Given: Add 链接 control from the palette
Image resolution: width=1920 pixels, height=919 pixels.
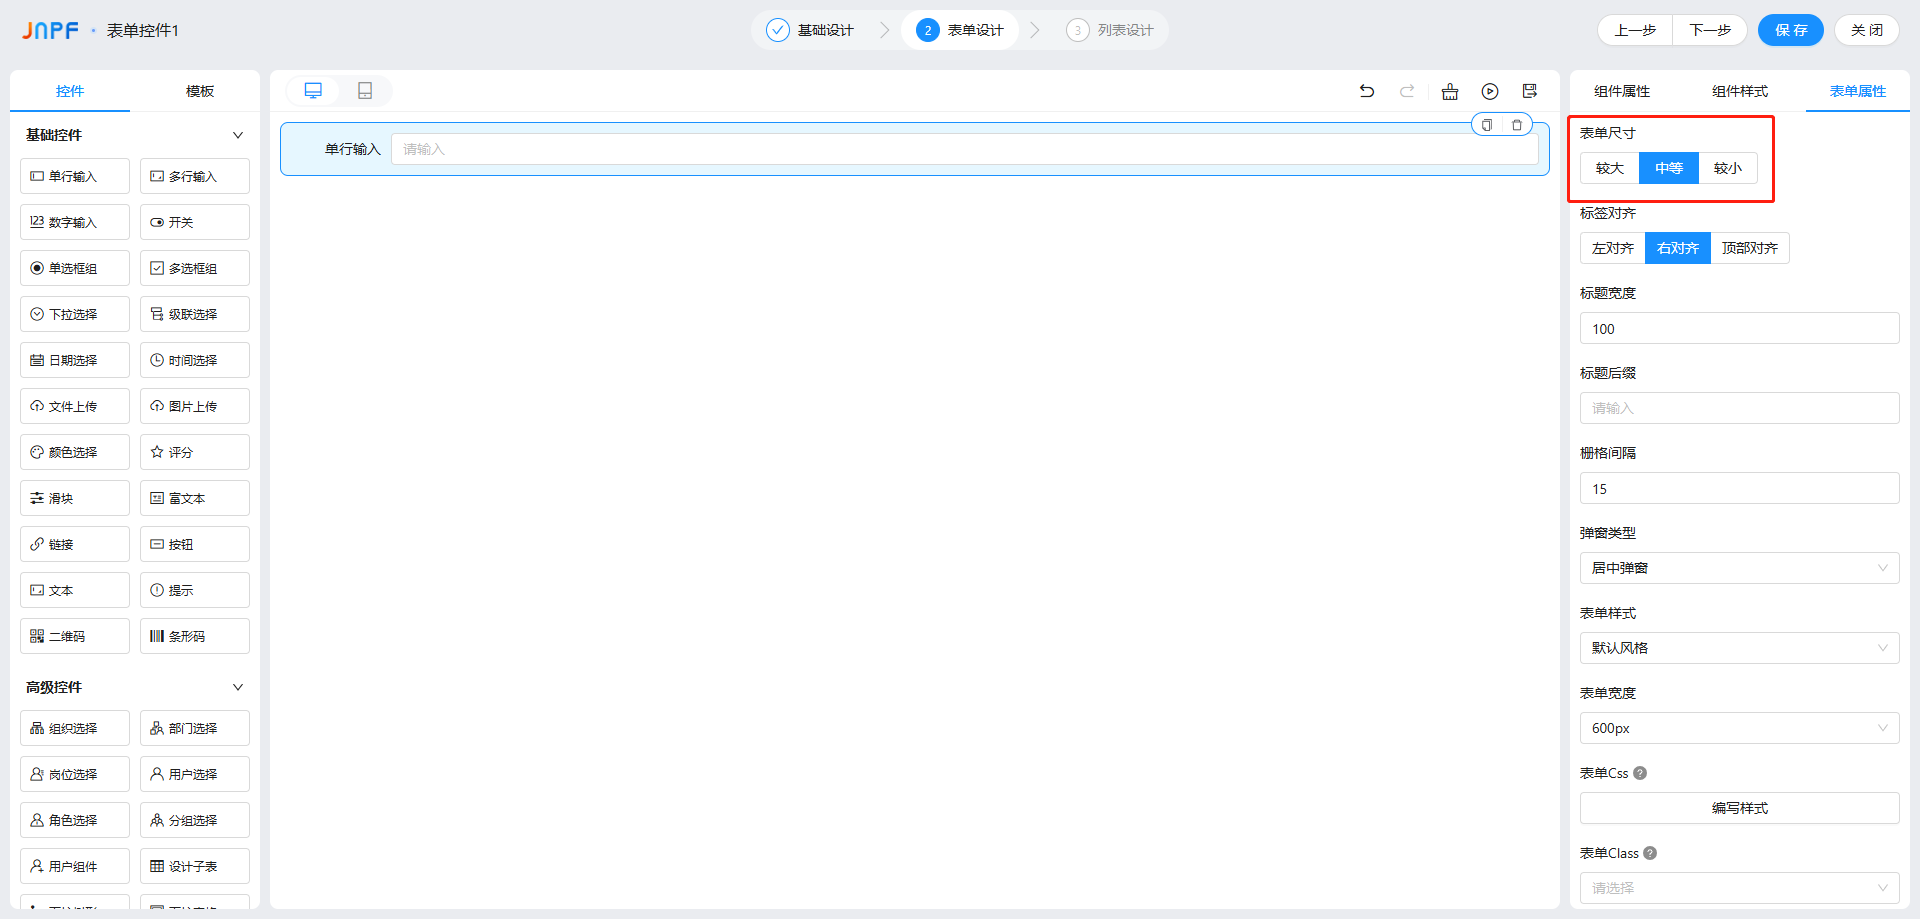Looking at the screenshot, I should [75, 544].
